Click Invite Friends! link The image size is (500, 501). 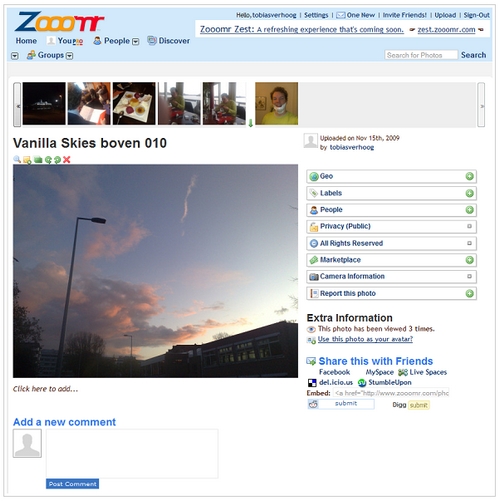(404, 15)
